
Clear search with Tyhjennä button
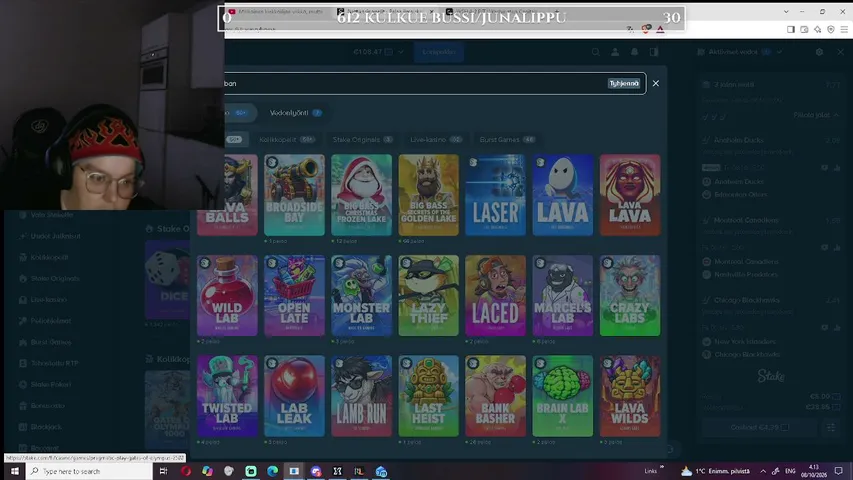pos(623,83)
